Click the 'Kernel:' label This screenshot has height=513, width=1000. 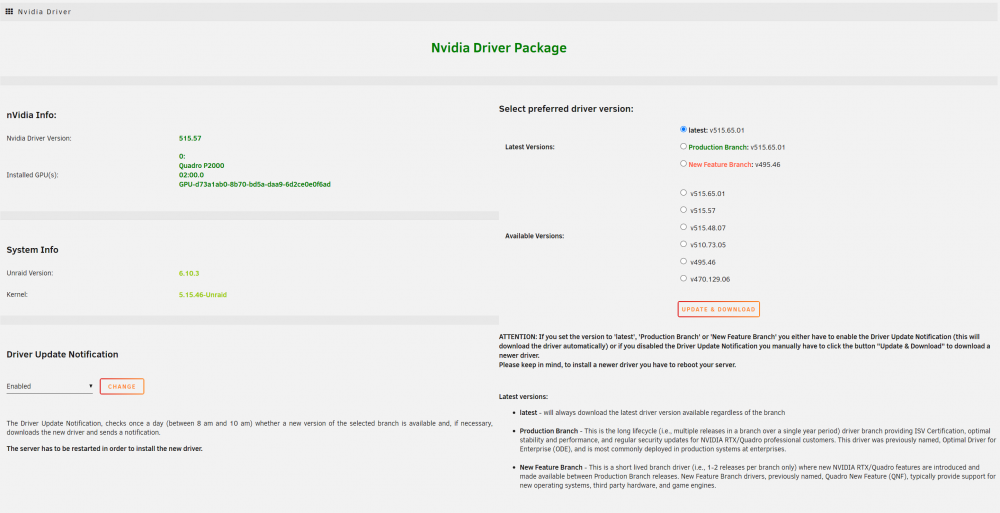coord(17,295)
